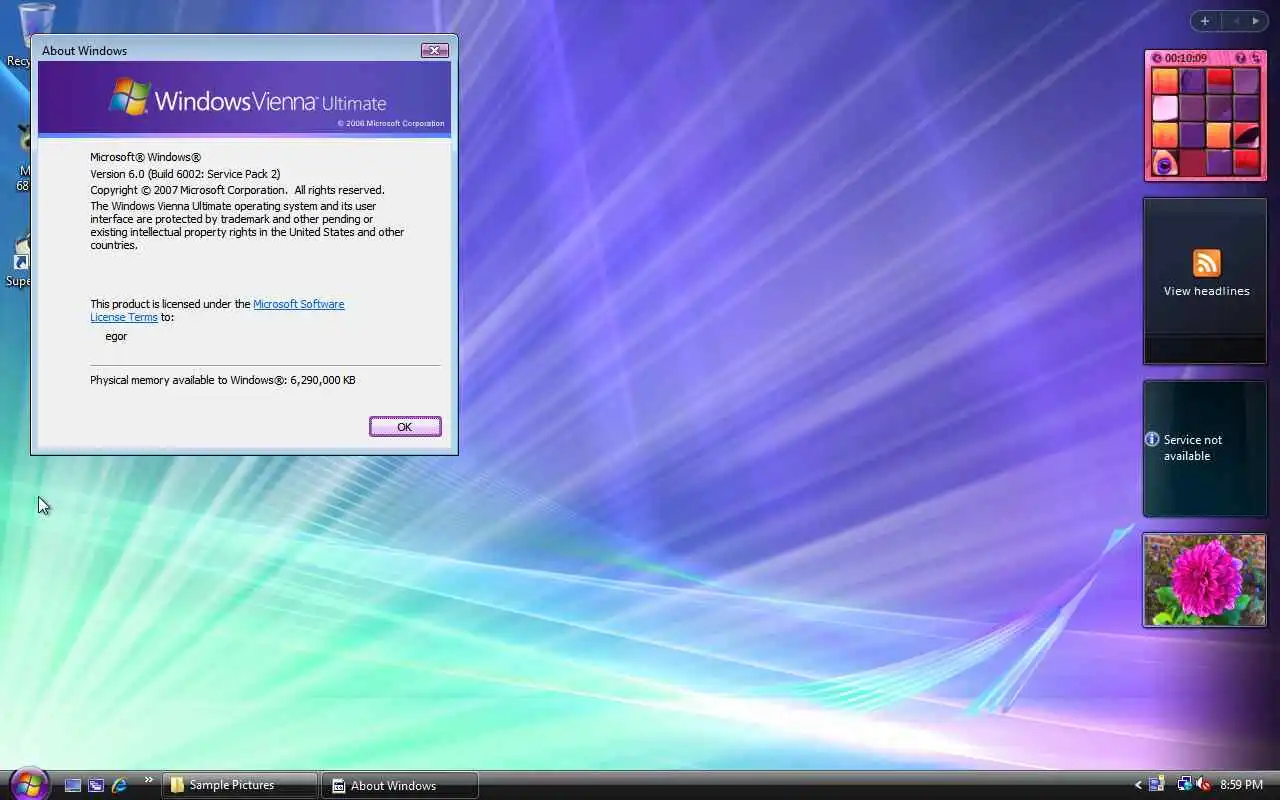This screenshot has height=800, width=1280.
Task: Pause the picture puzzle timer
Action: pyautogui.click(x=1157, y=58)
